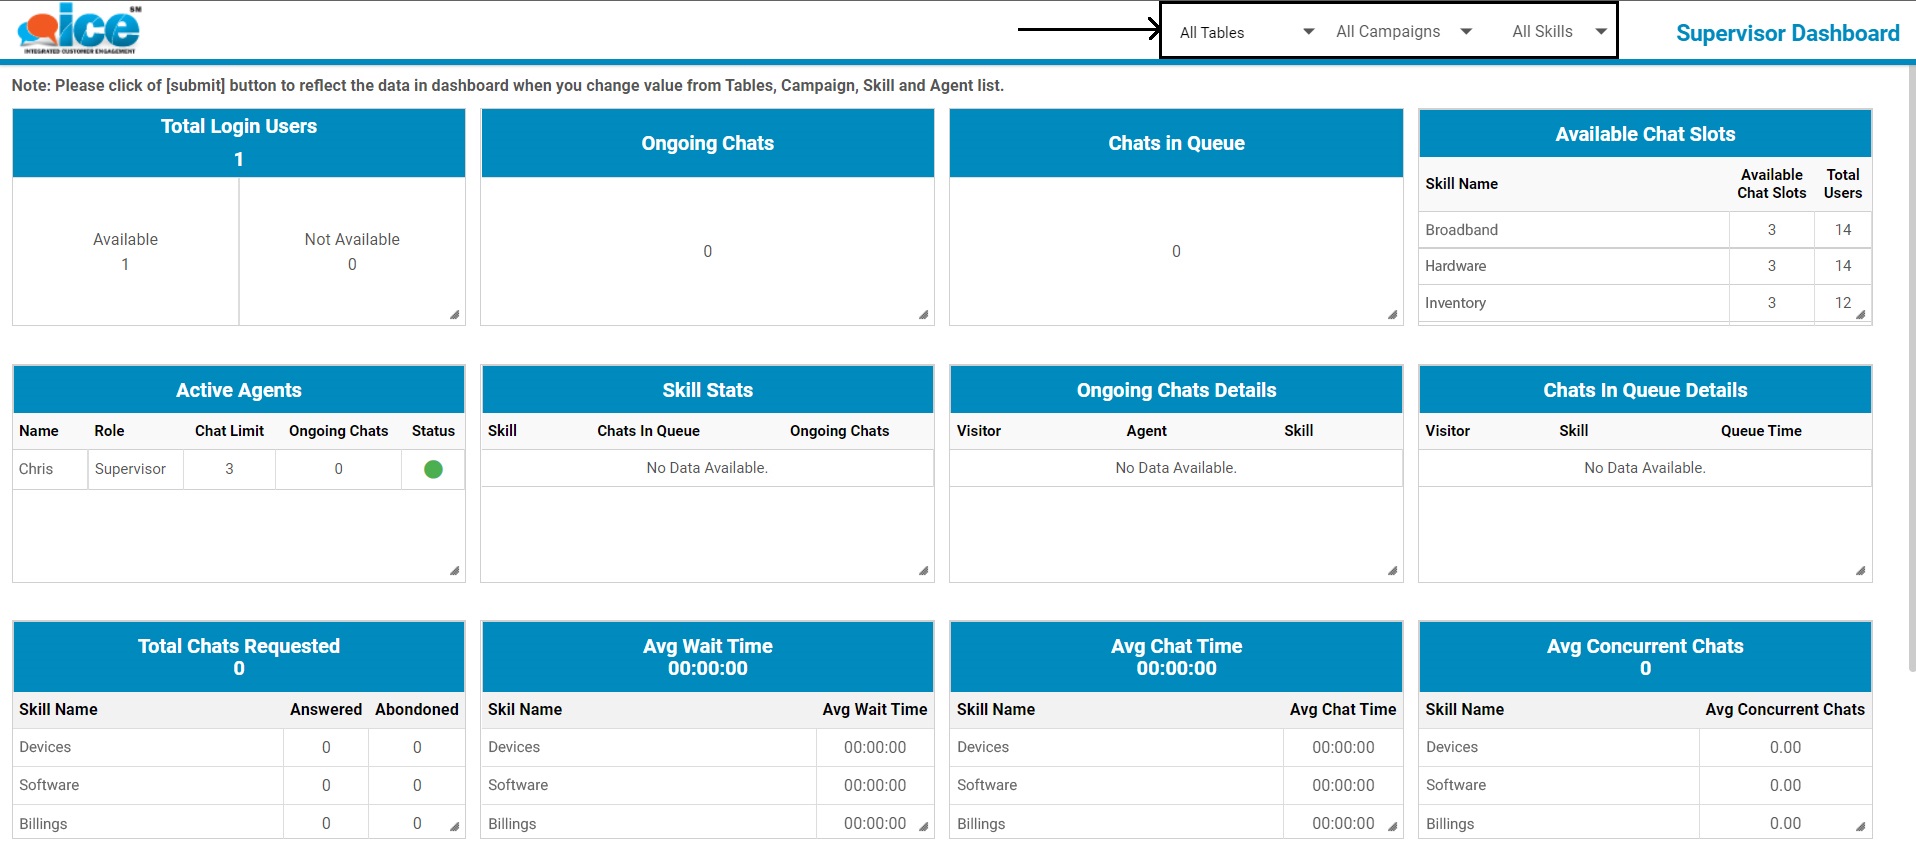
Task: Open the All Skills dropdown
Action: [x=1558, y=32]
